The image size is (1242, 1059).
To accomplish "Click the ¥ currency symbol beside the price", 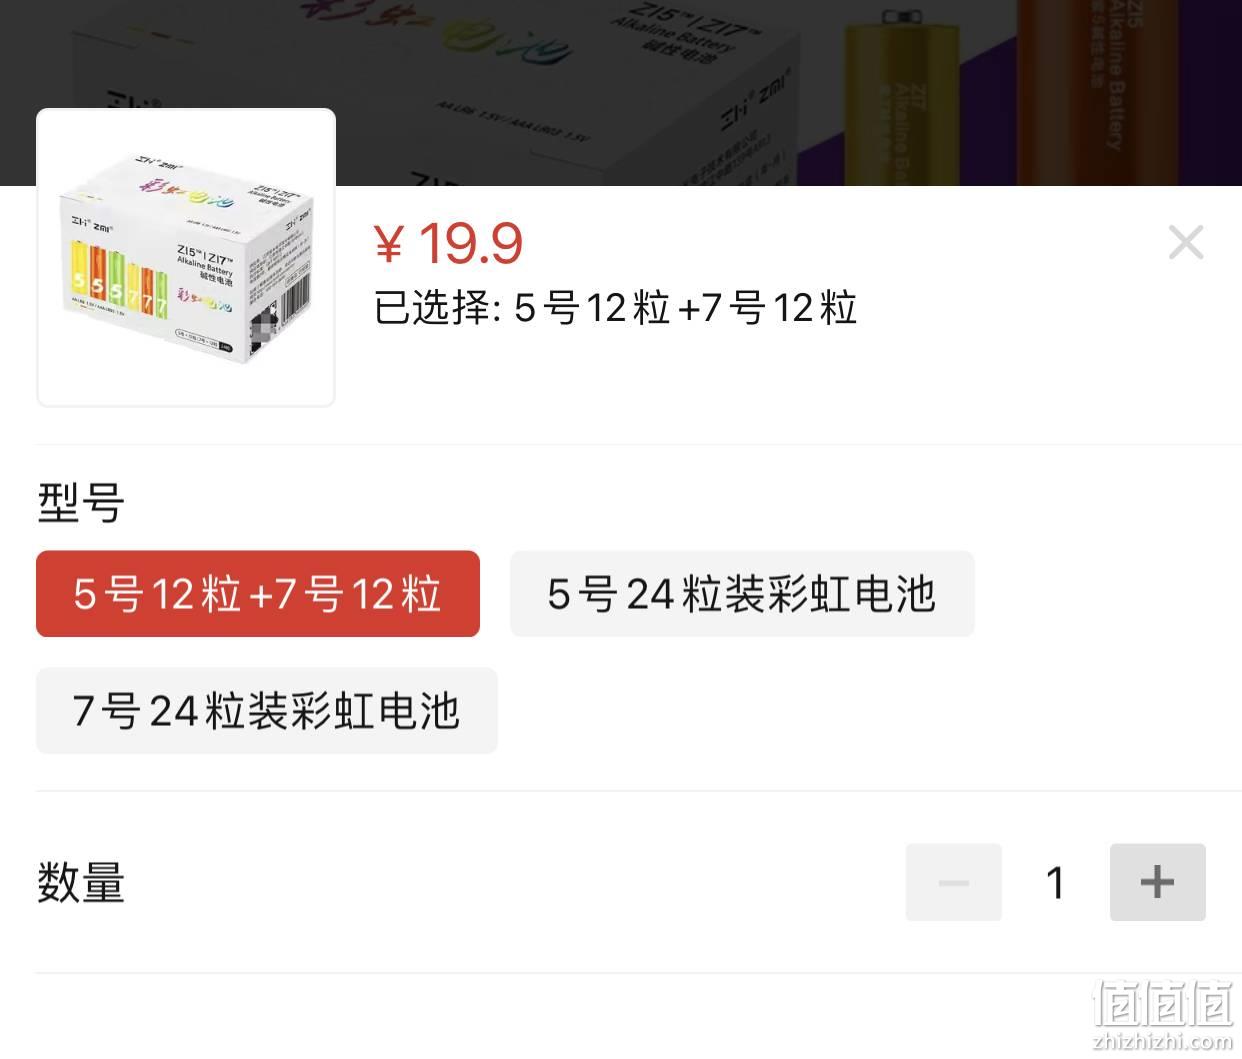I will pyautogui.click(x=388, y=244).
